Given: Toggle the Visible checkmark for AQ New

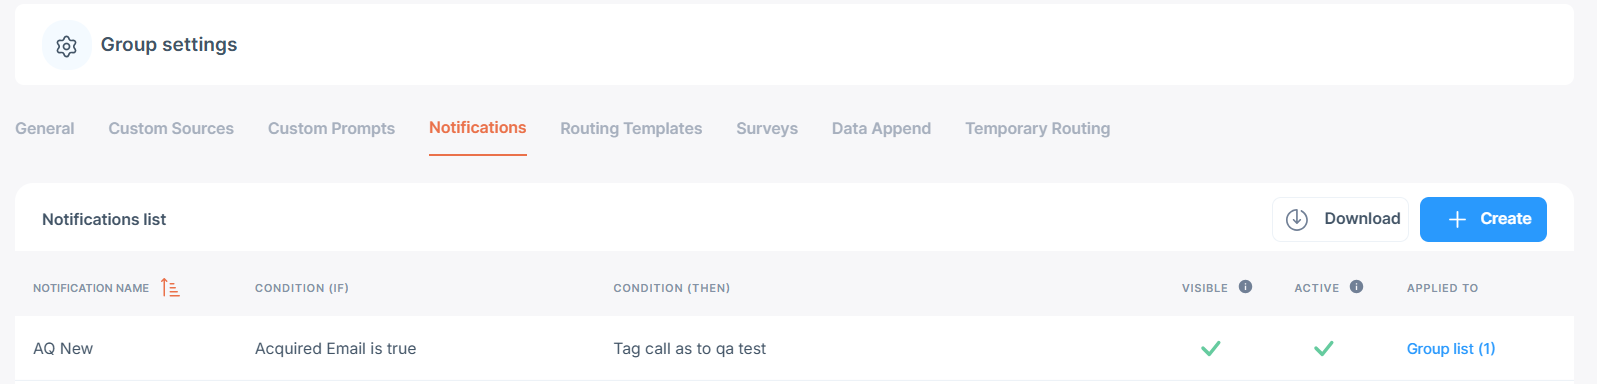Looking at the screenshot, I should click(x=1211, y=348).
